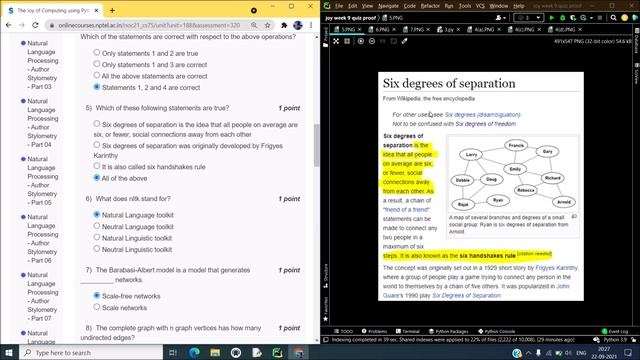Open the Event Log button
The image size is (640, 360).
615,331
